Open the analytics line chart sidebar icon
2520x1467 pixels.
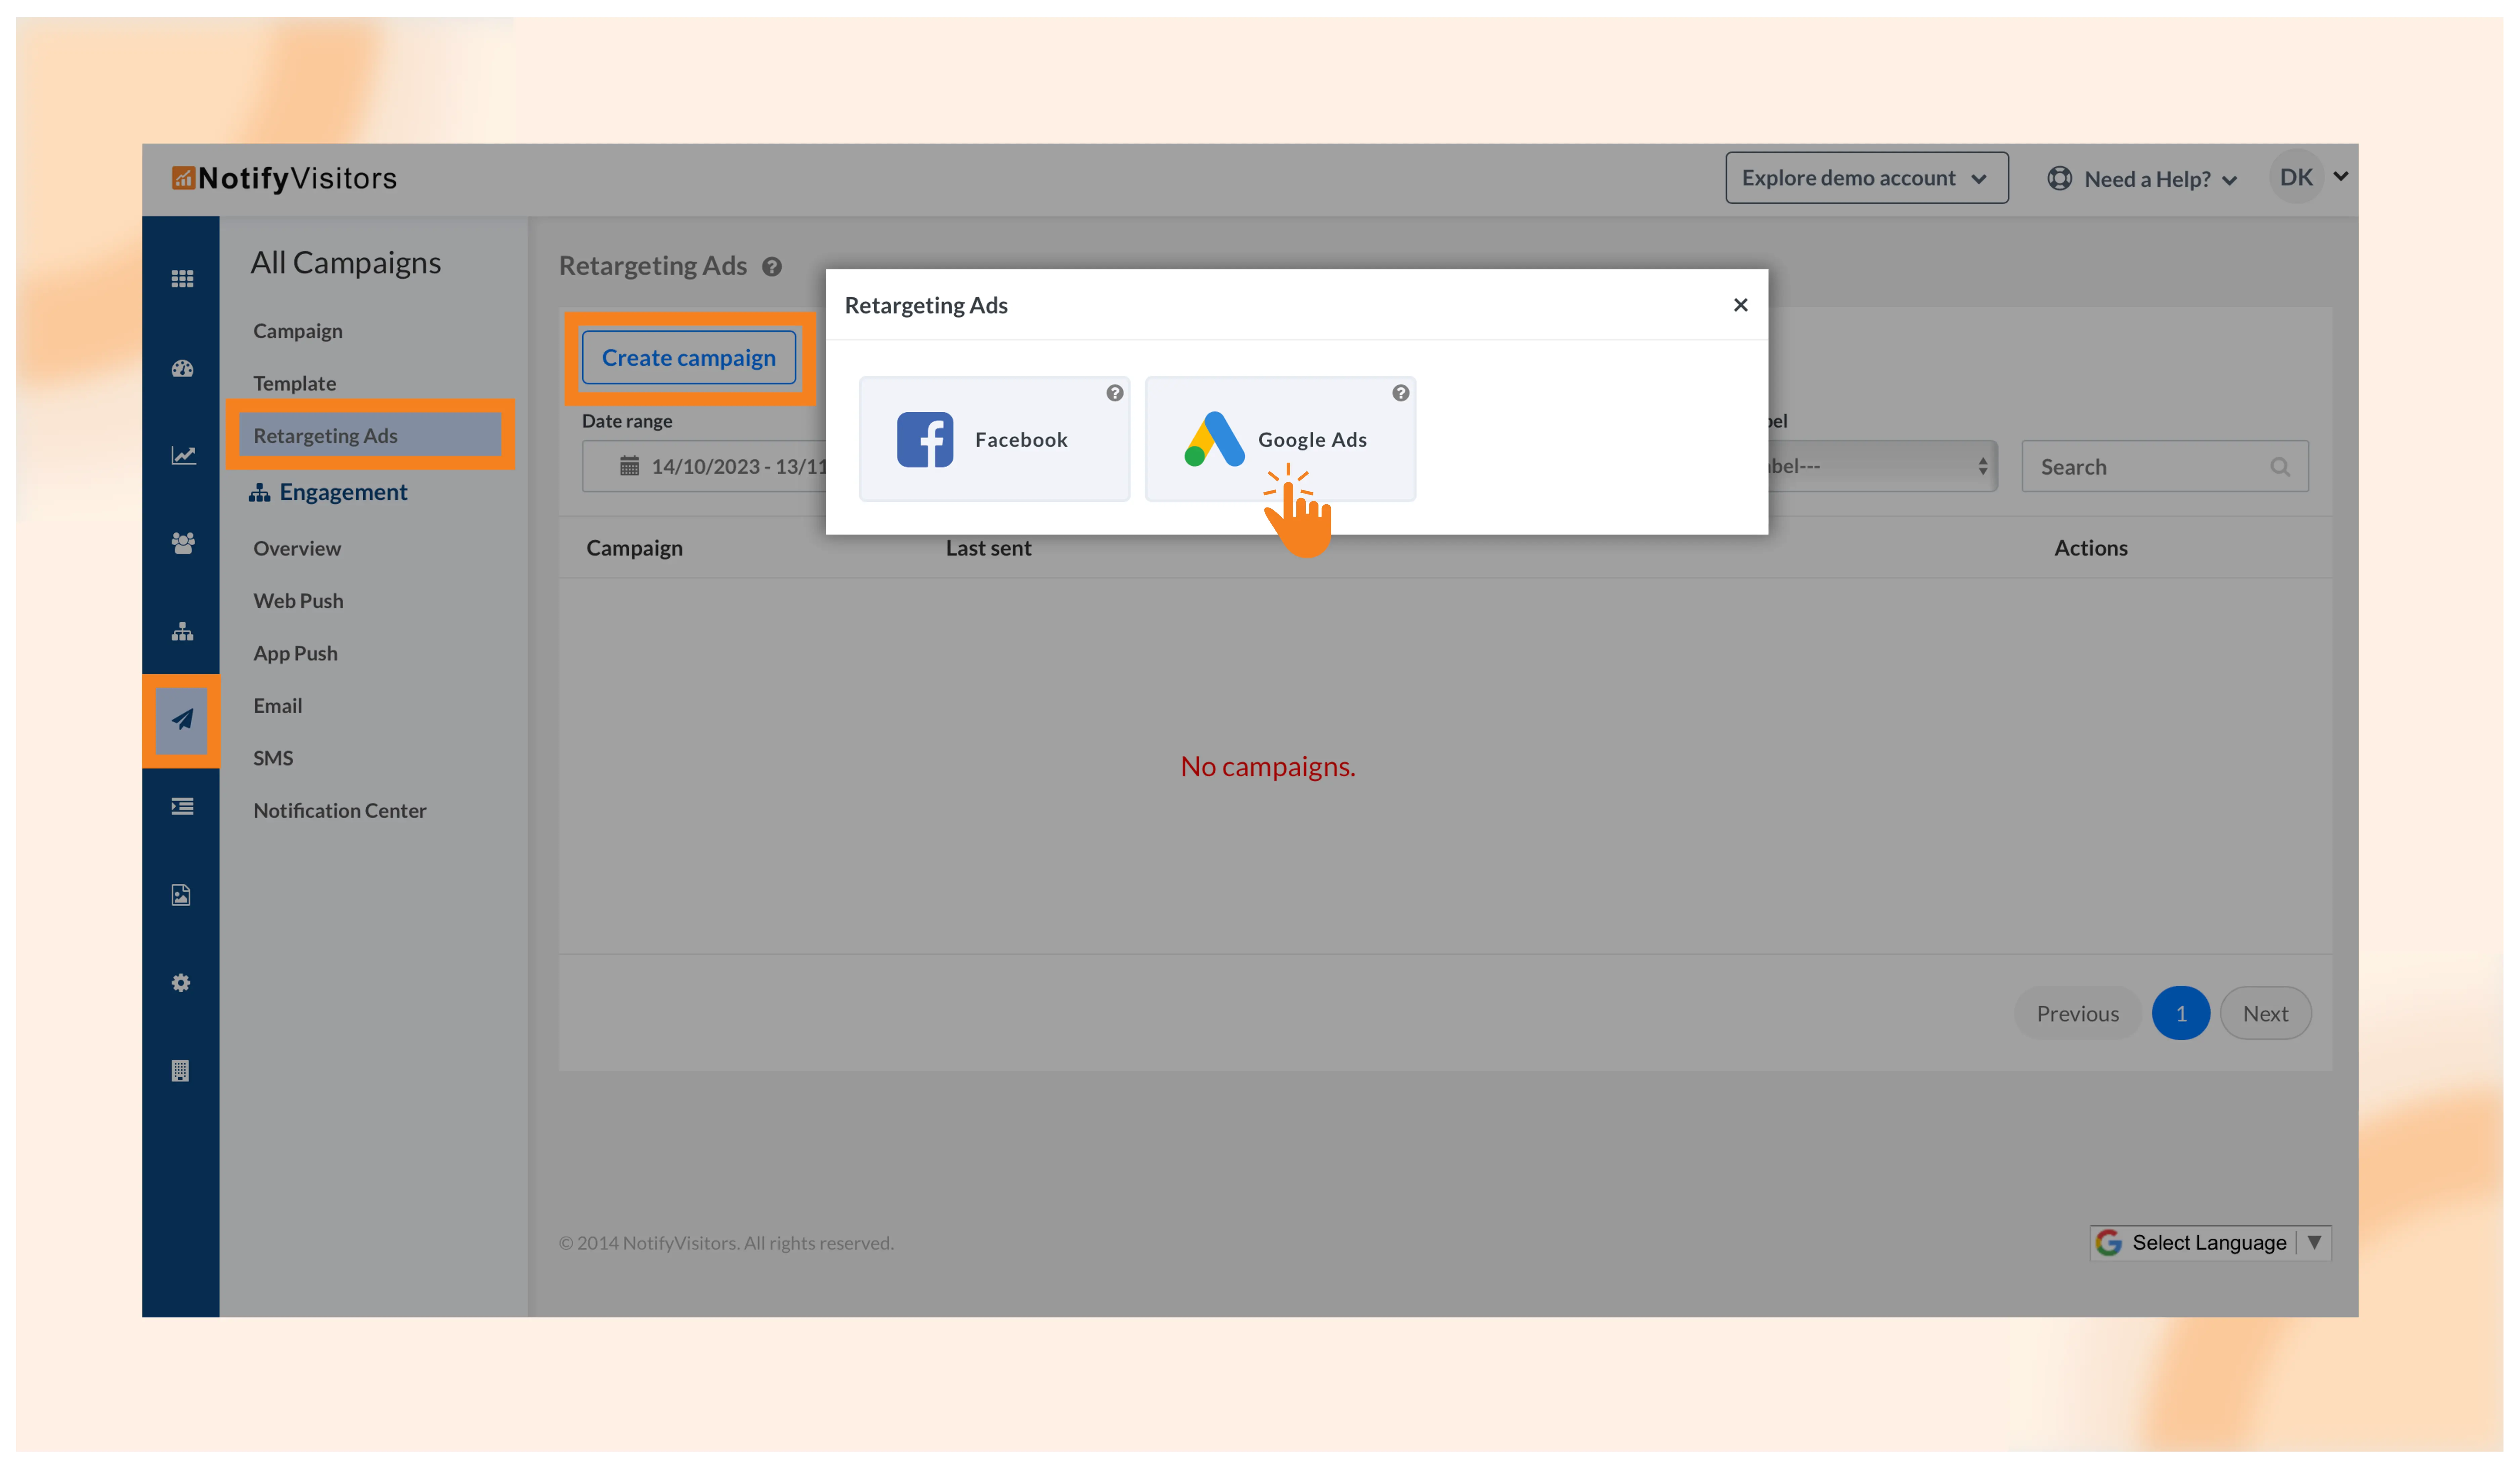tap(182, 456)
